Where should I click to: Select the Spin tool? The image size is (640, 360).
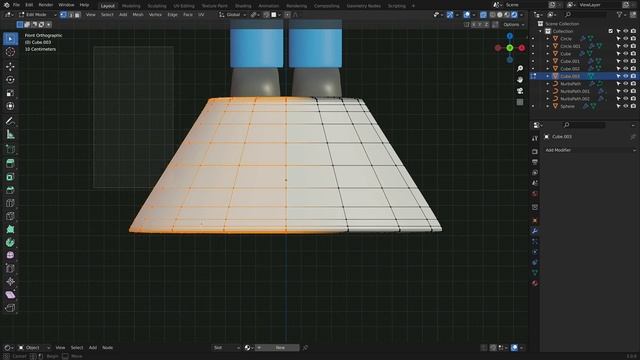[x=10, y=242]
